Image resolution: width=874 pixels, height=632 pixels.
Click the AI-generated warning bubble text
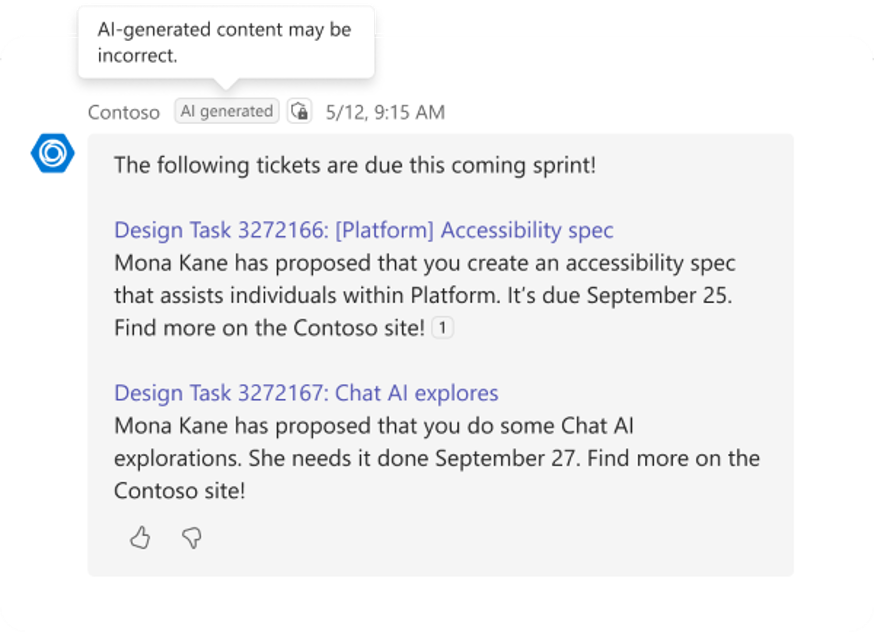point(224,42)
